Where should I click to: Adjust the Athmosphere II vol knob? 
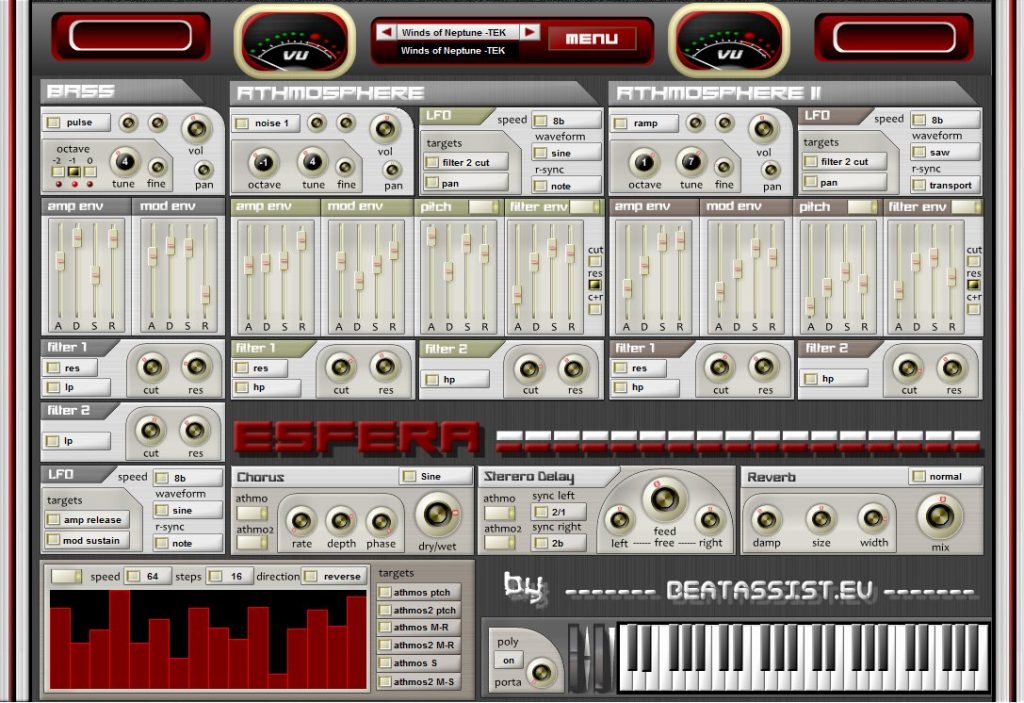pyautogui.click(x=763, y=129)
